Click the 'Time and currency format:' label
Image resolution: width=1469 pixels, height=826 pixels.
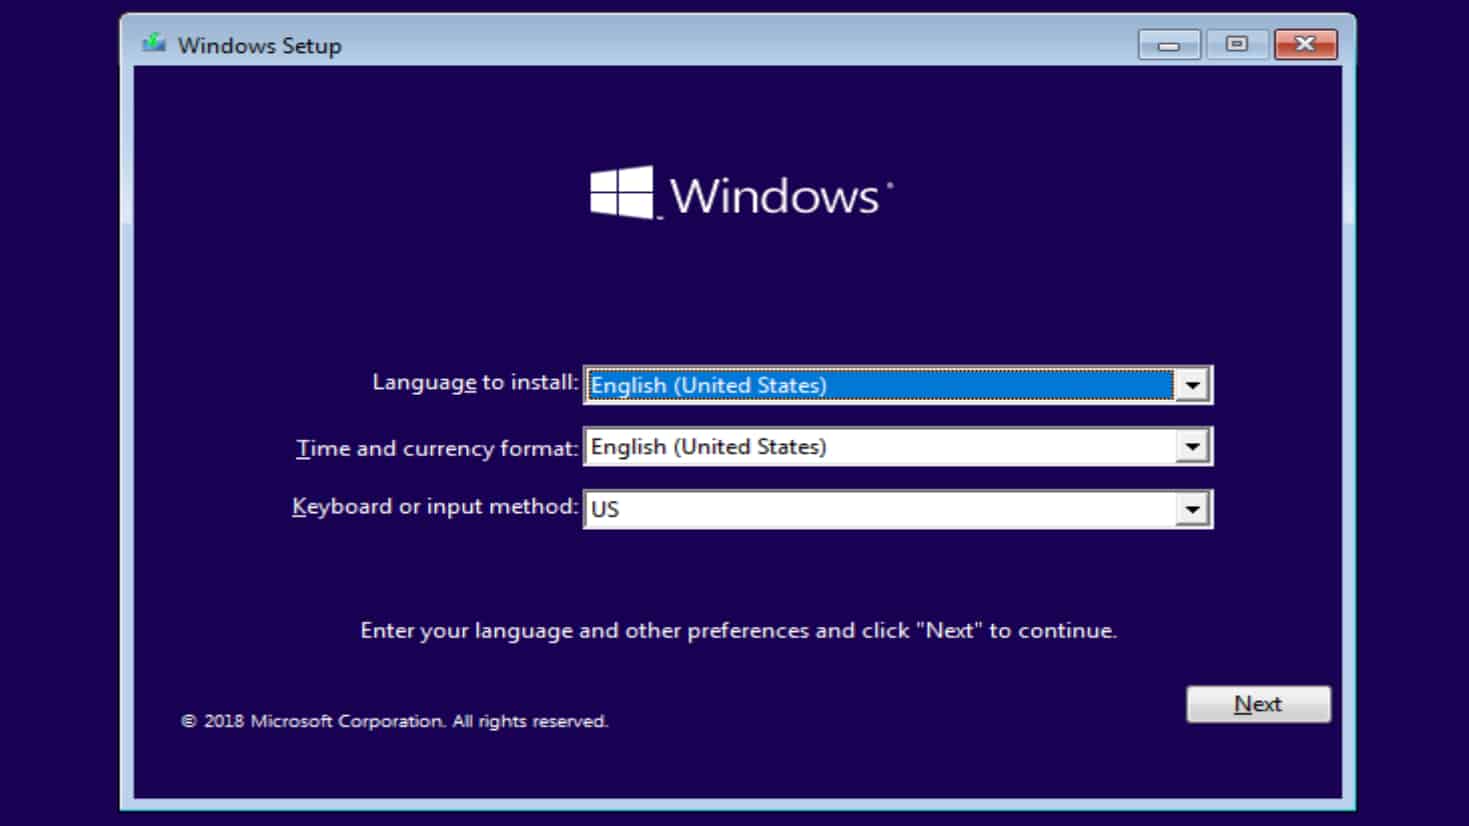437,448
